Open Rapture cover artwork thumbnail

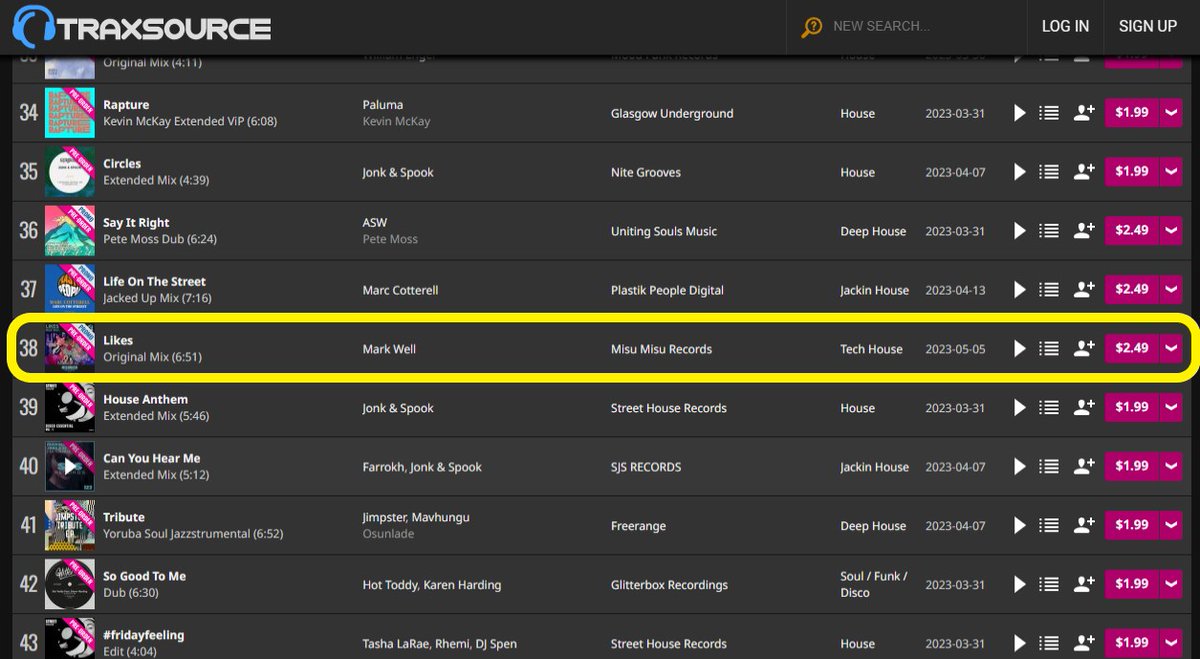(x=70, y=113)
